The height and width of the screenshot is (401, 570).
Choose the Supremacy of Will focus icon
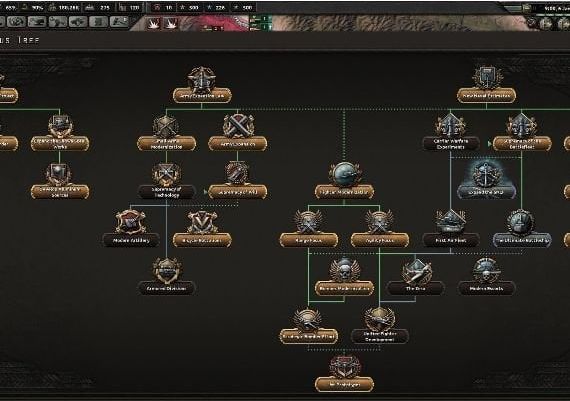[x=237, y=173]
